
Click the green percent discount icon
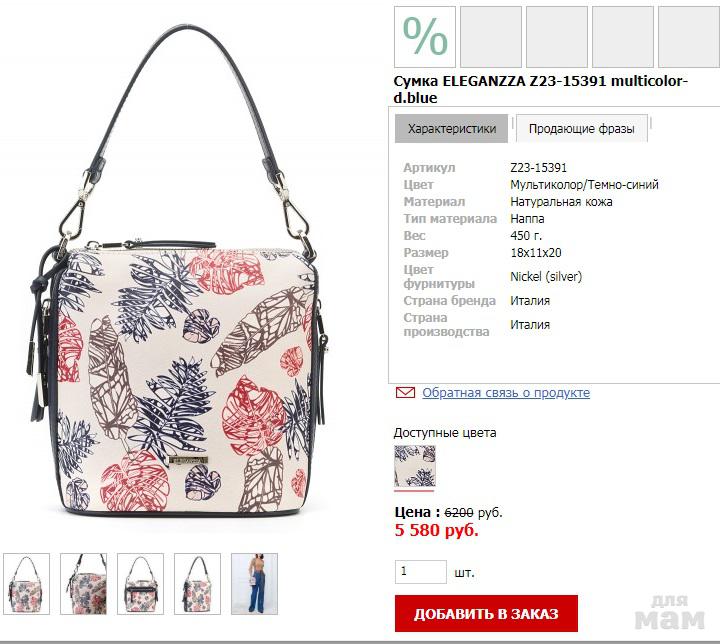click(x=425, y=37)
